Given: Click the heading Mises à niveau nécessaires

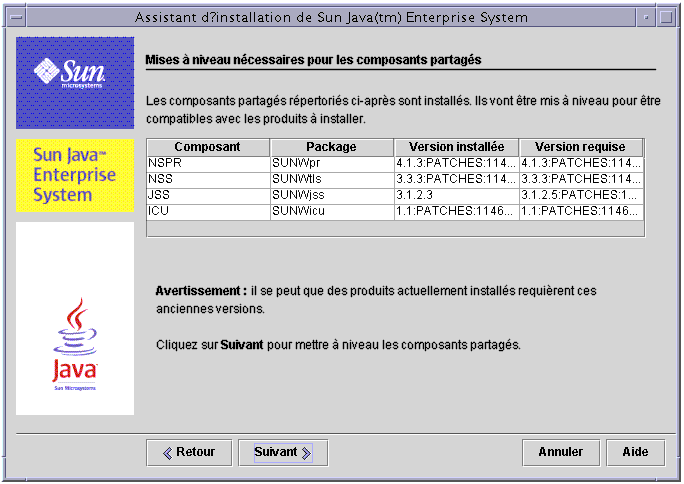Looking at the screenshot, I should click(x=313, y=60).
